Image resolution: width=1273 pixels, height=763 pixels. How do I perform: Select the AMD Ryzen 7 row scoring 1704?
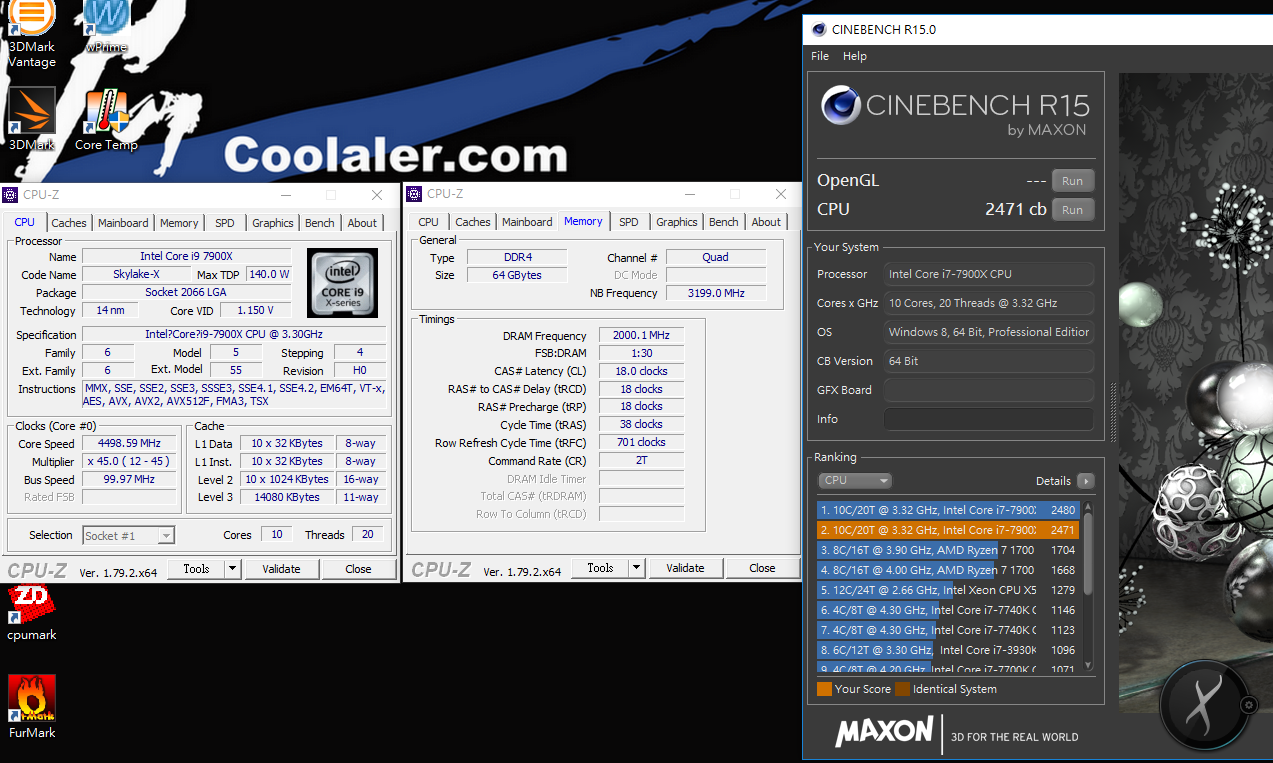[948, 550]
